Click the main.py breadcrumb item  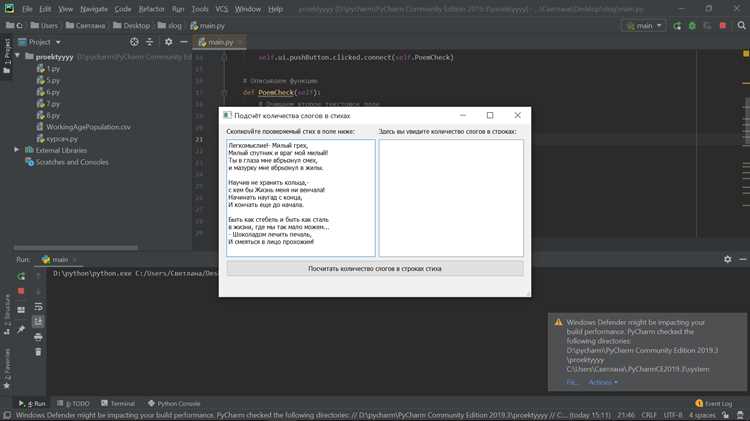pos(207,26)
